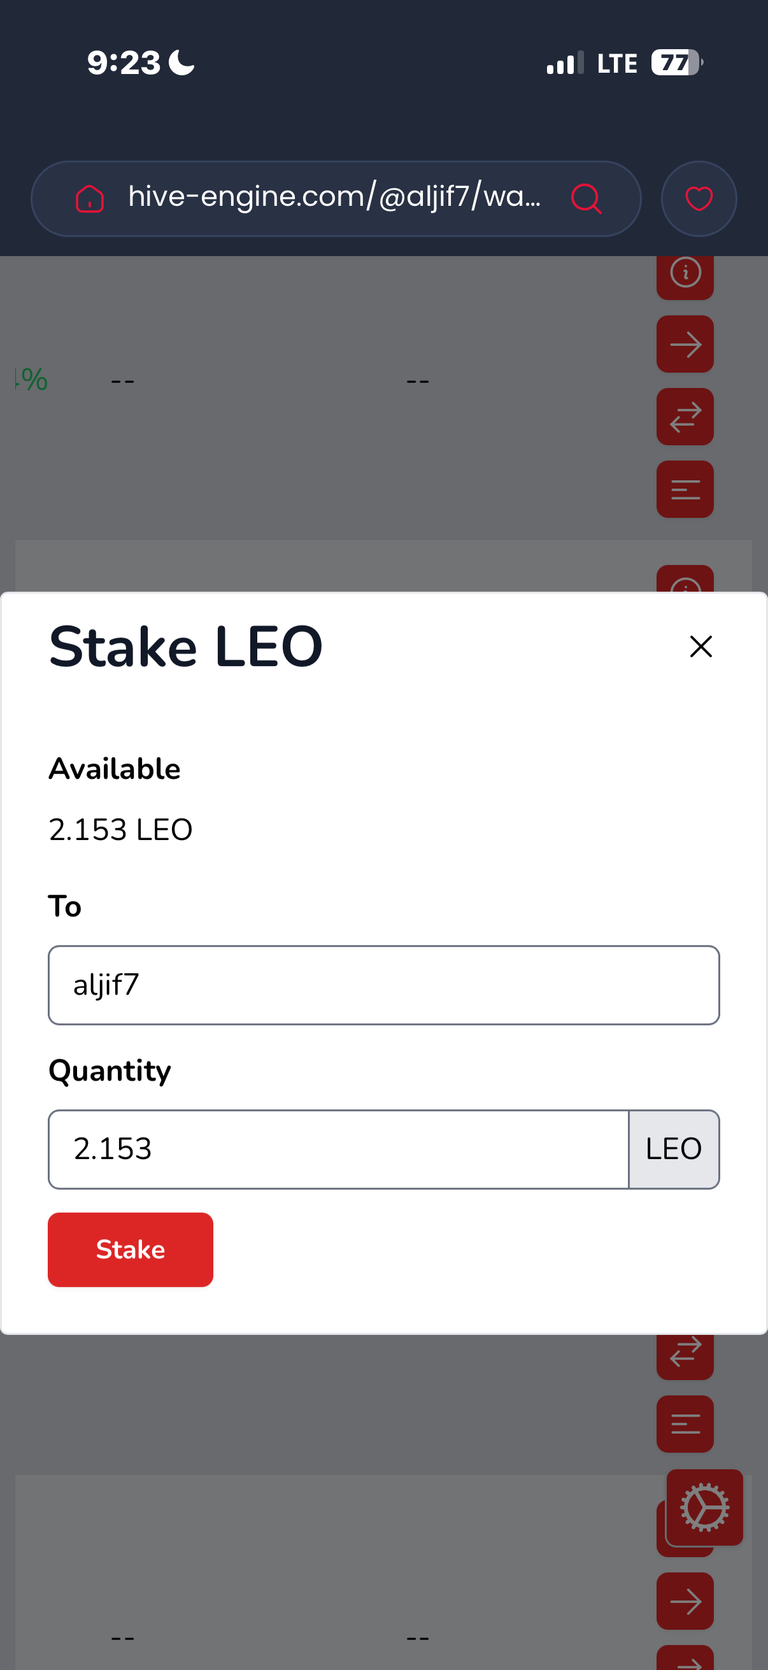Open lines menu icon below the dialog
The height and width of the screenshot is (1670, 768).
(685, 1424)
